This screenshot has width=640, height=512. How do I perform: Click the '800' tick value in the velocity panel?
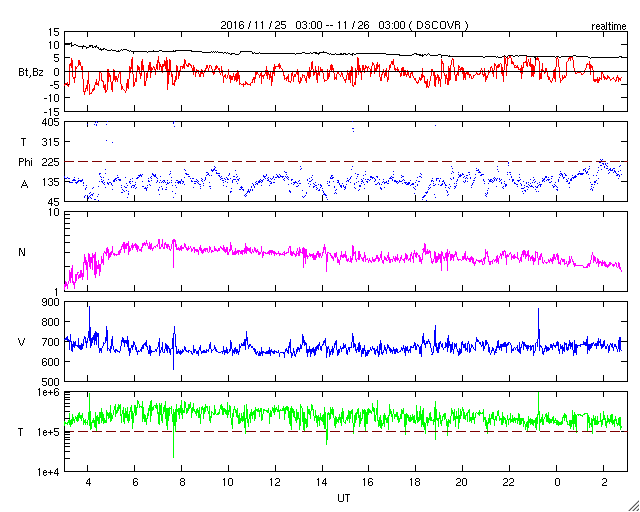(x=52, y=322)
